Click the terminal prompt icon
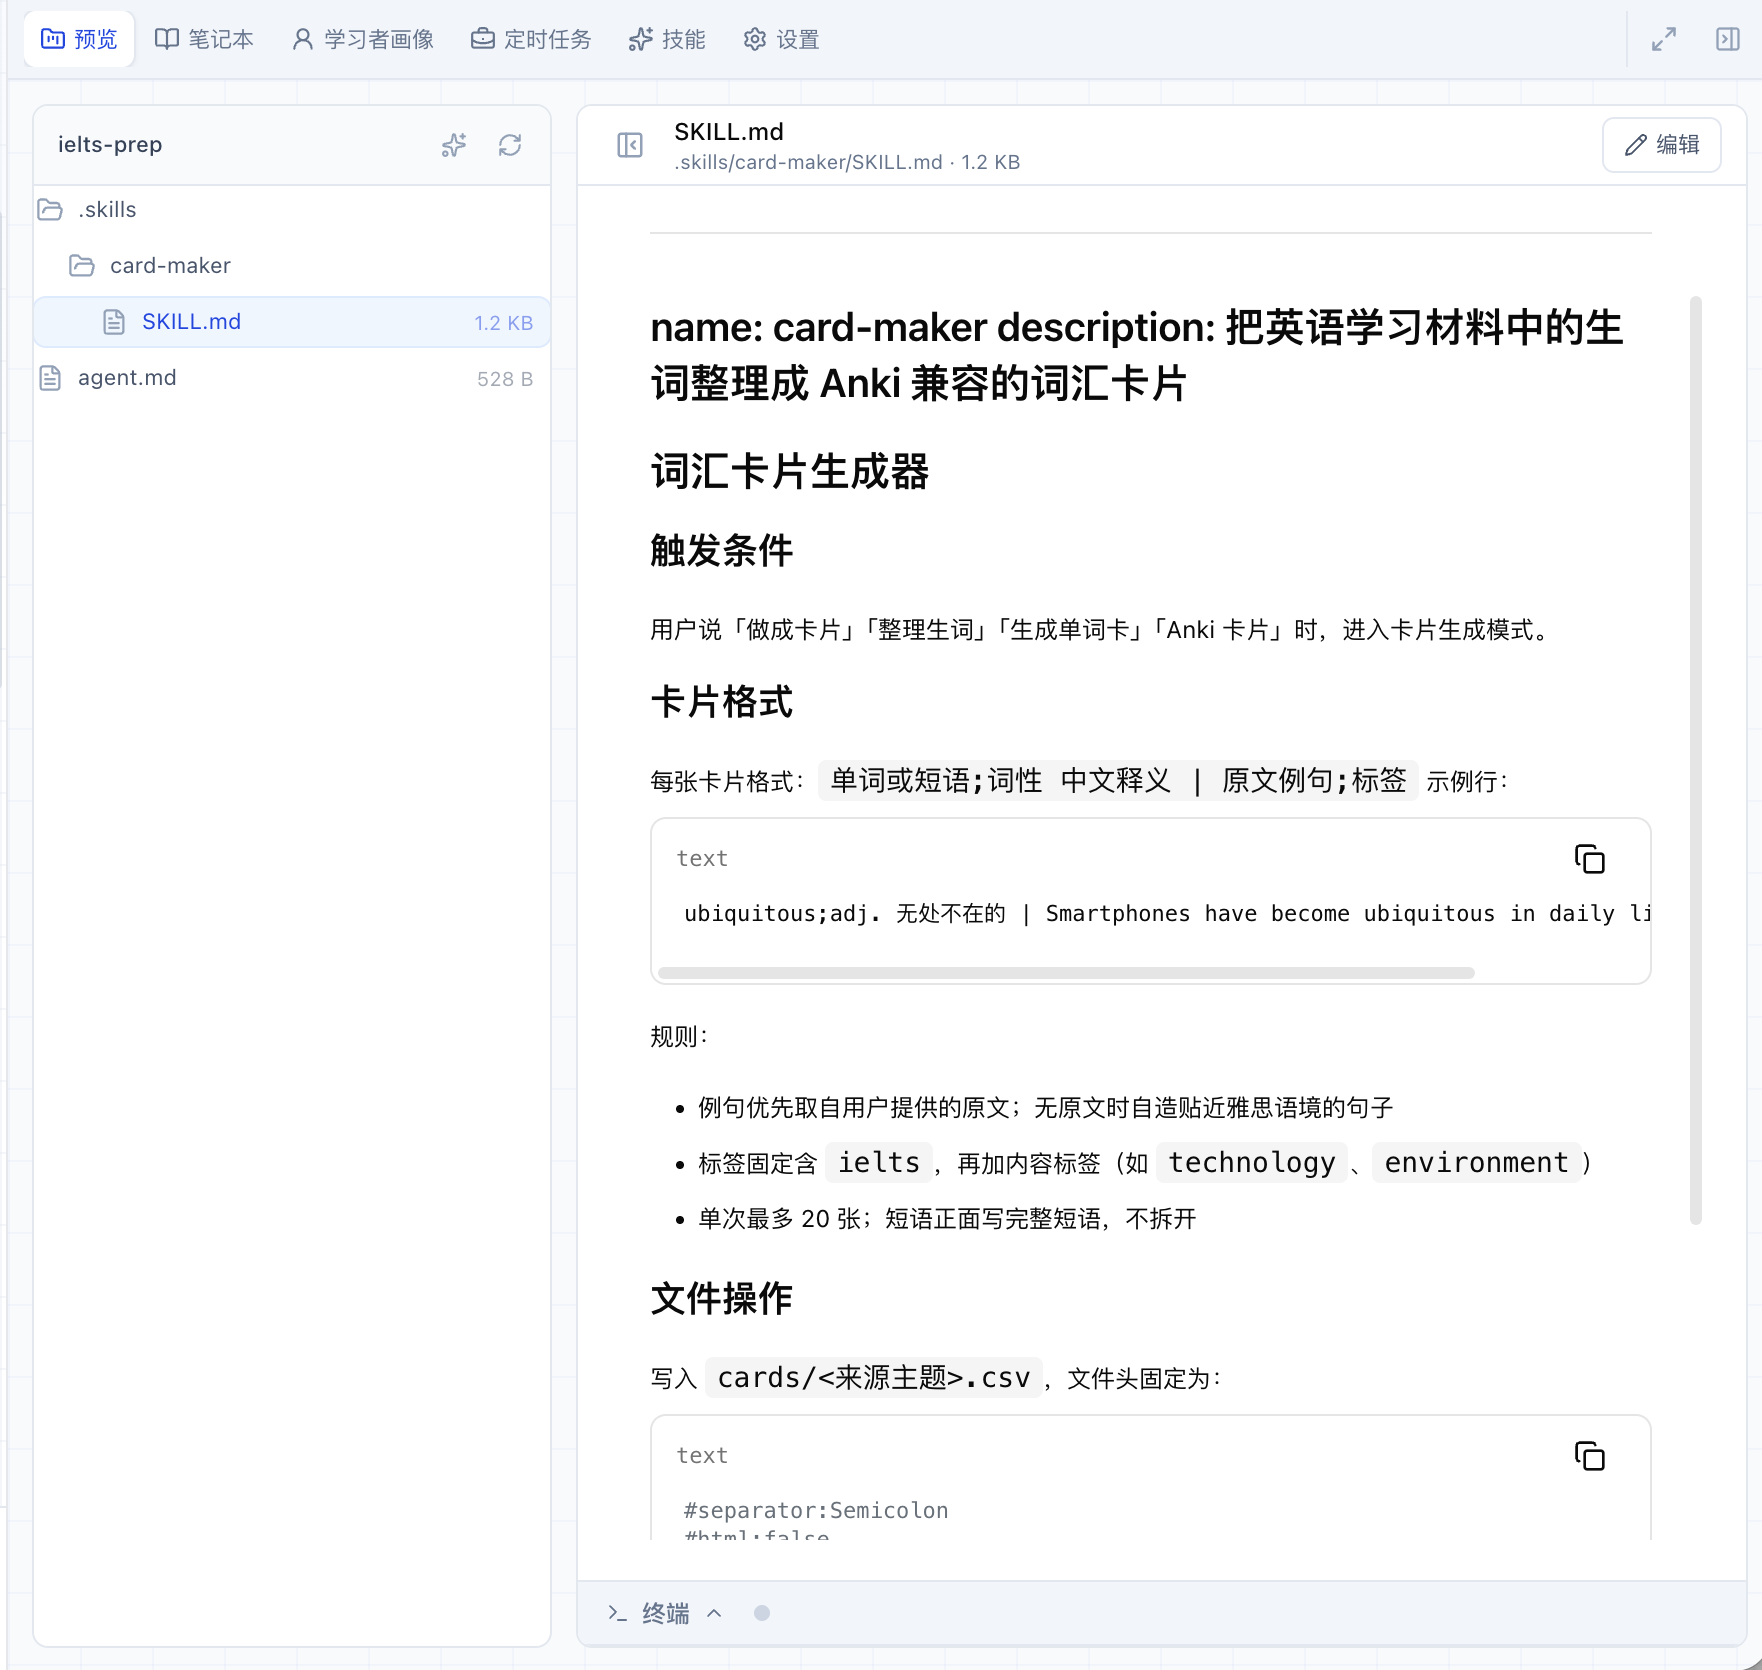 (617, 1613)
